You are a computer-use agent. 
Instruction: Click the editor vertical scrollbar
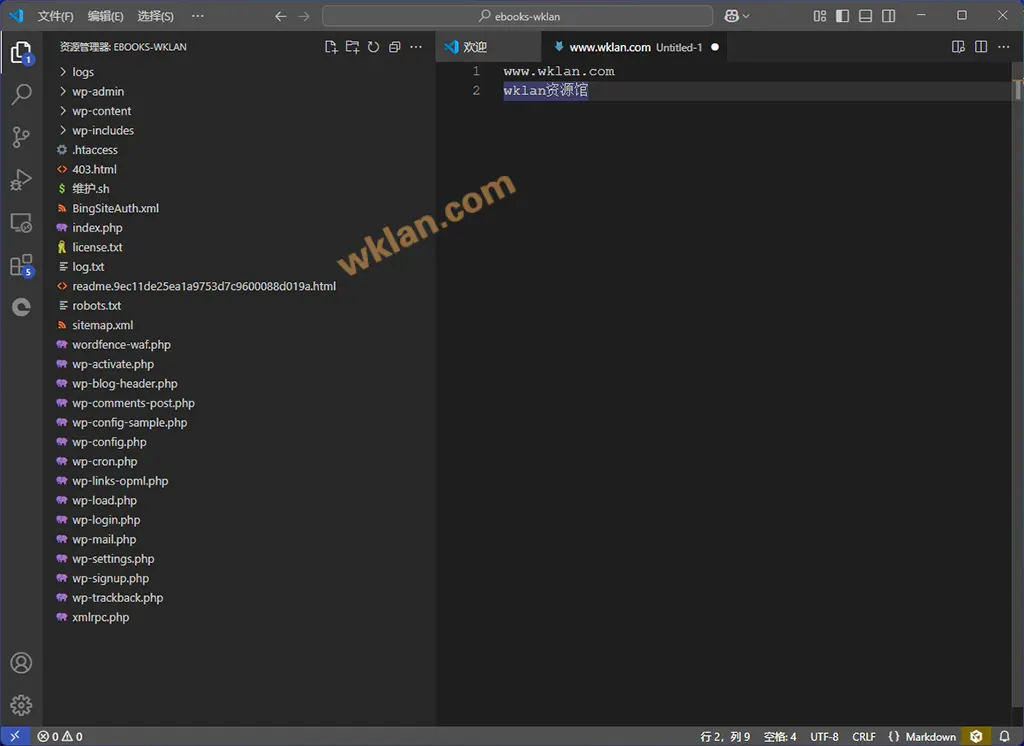click(x=1017, y=385)
